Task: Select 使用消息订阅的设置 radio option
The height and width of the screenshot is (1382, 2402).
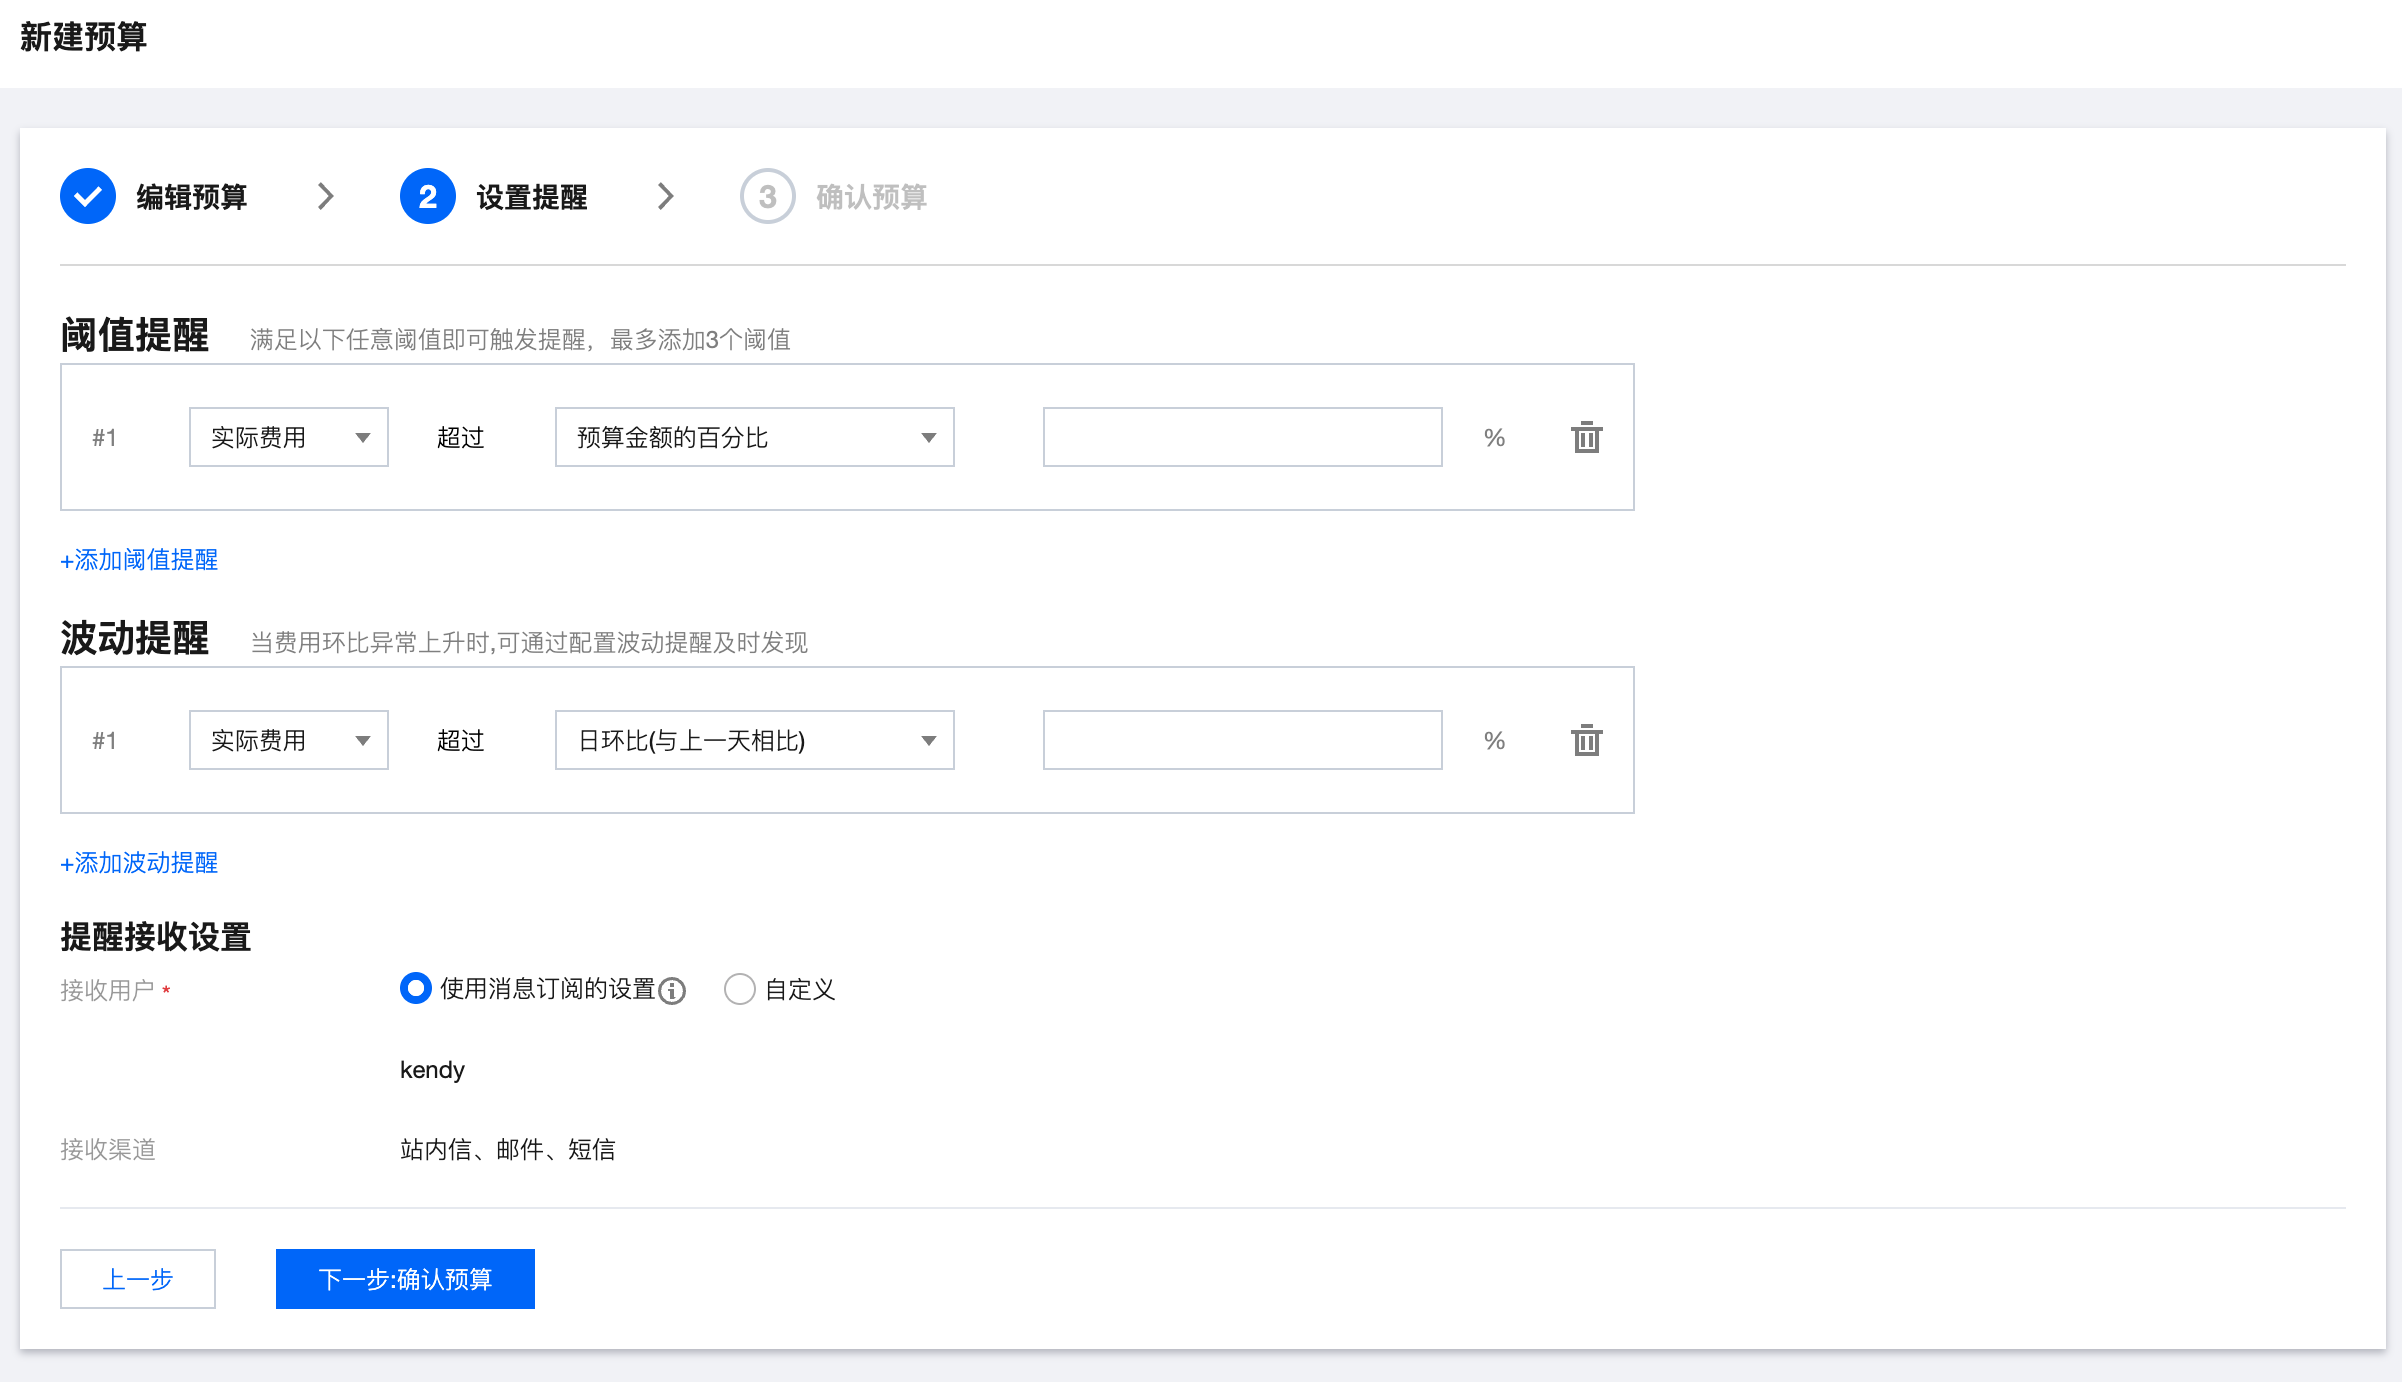Action: 415,989
